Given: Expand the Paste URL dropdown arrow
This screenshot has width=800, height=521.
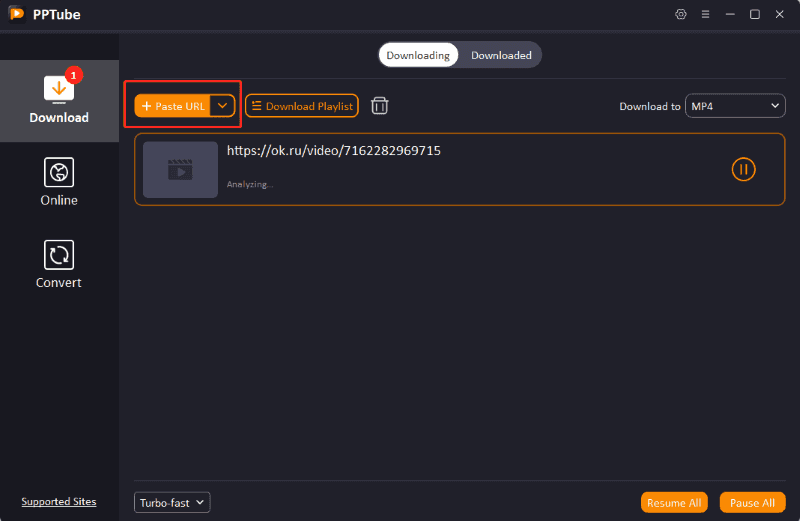Looking at the screenshot, I should pos(222,106).
